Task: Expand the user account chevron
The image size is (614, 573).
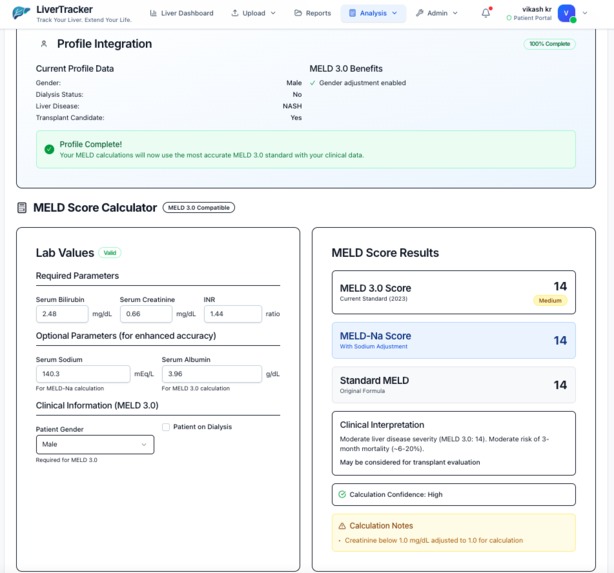Action: coord(585,13)
